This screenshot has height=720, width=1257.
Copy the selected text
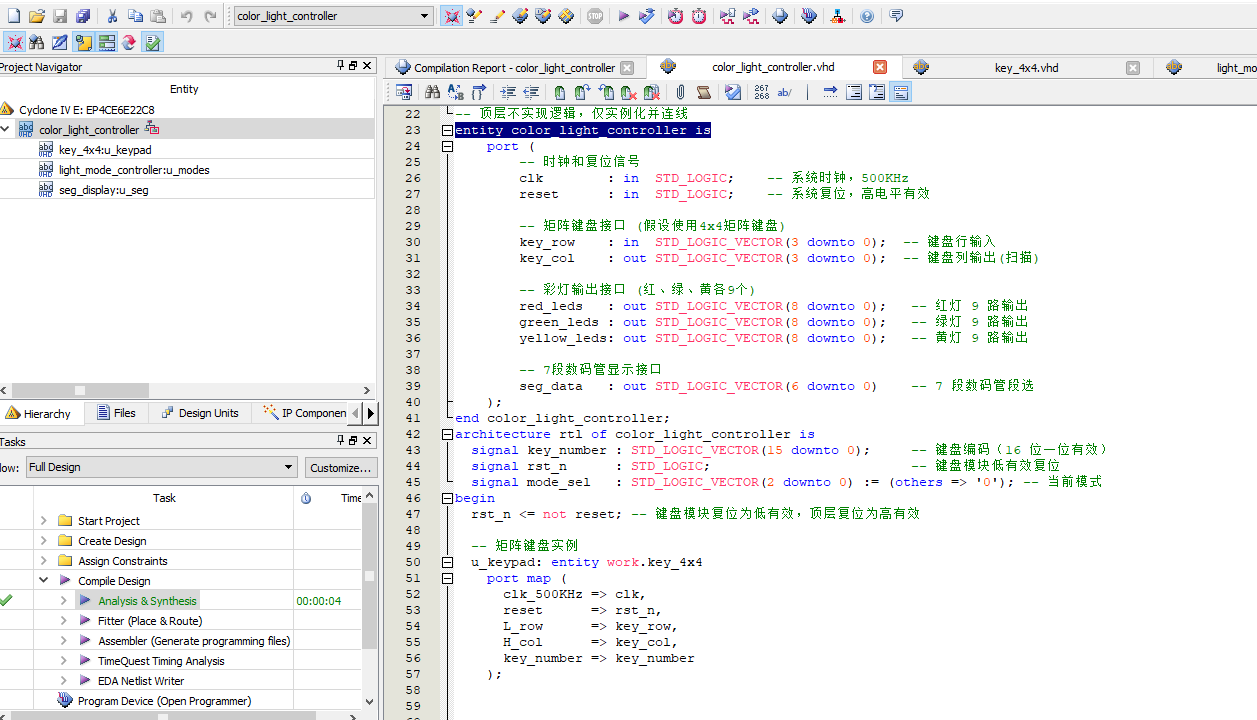click(135, 16)
